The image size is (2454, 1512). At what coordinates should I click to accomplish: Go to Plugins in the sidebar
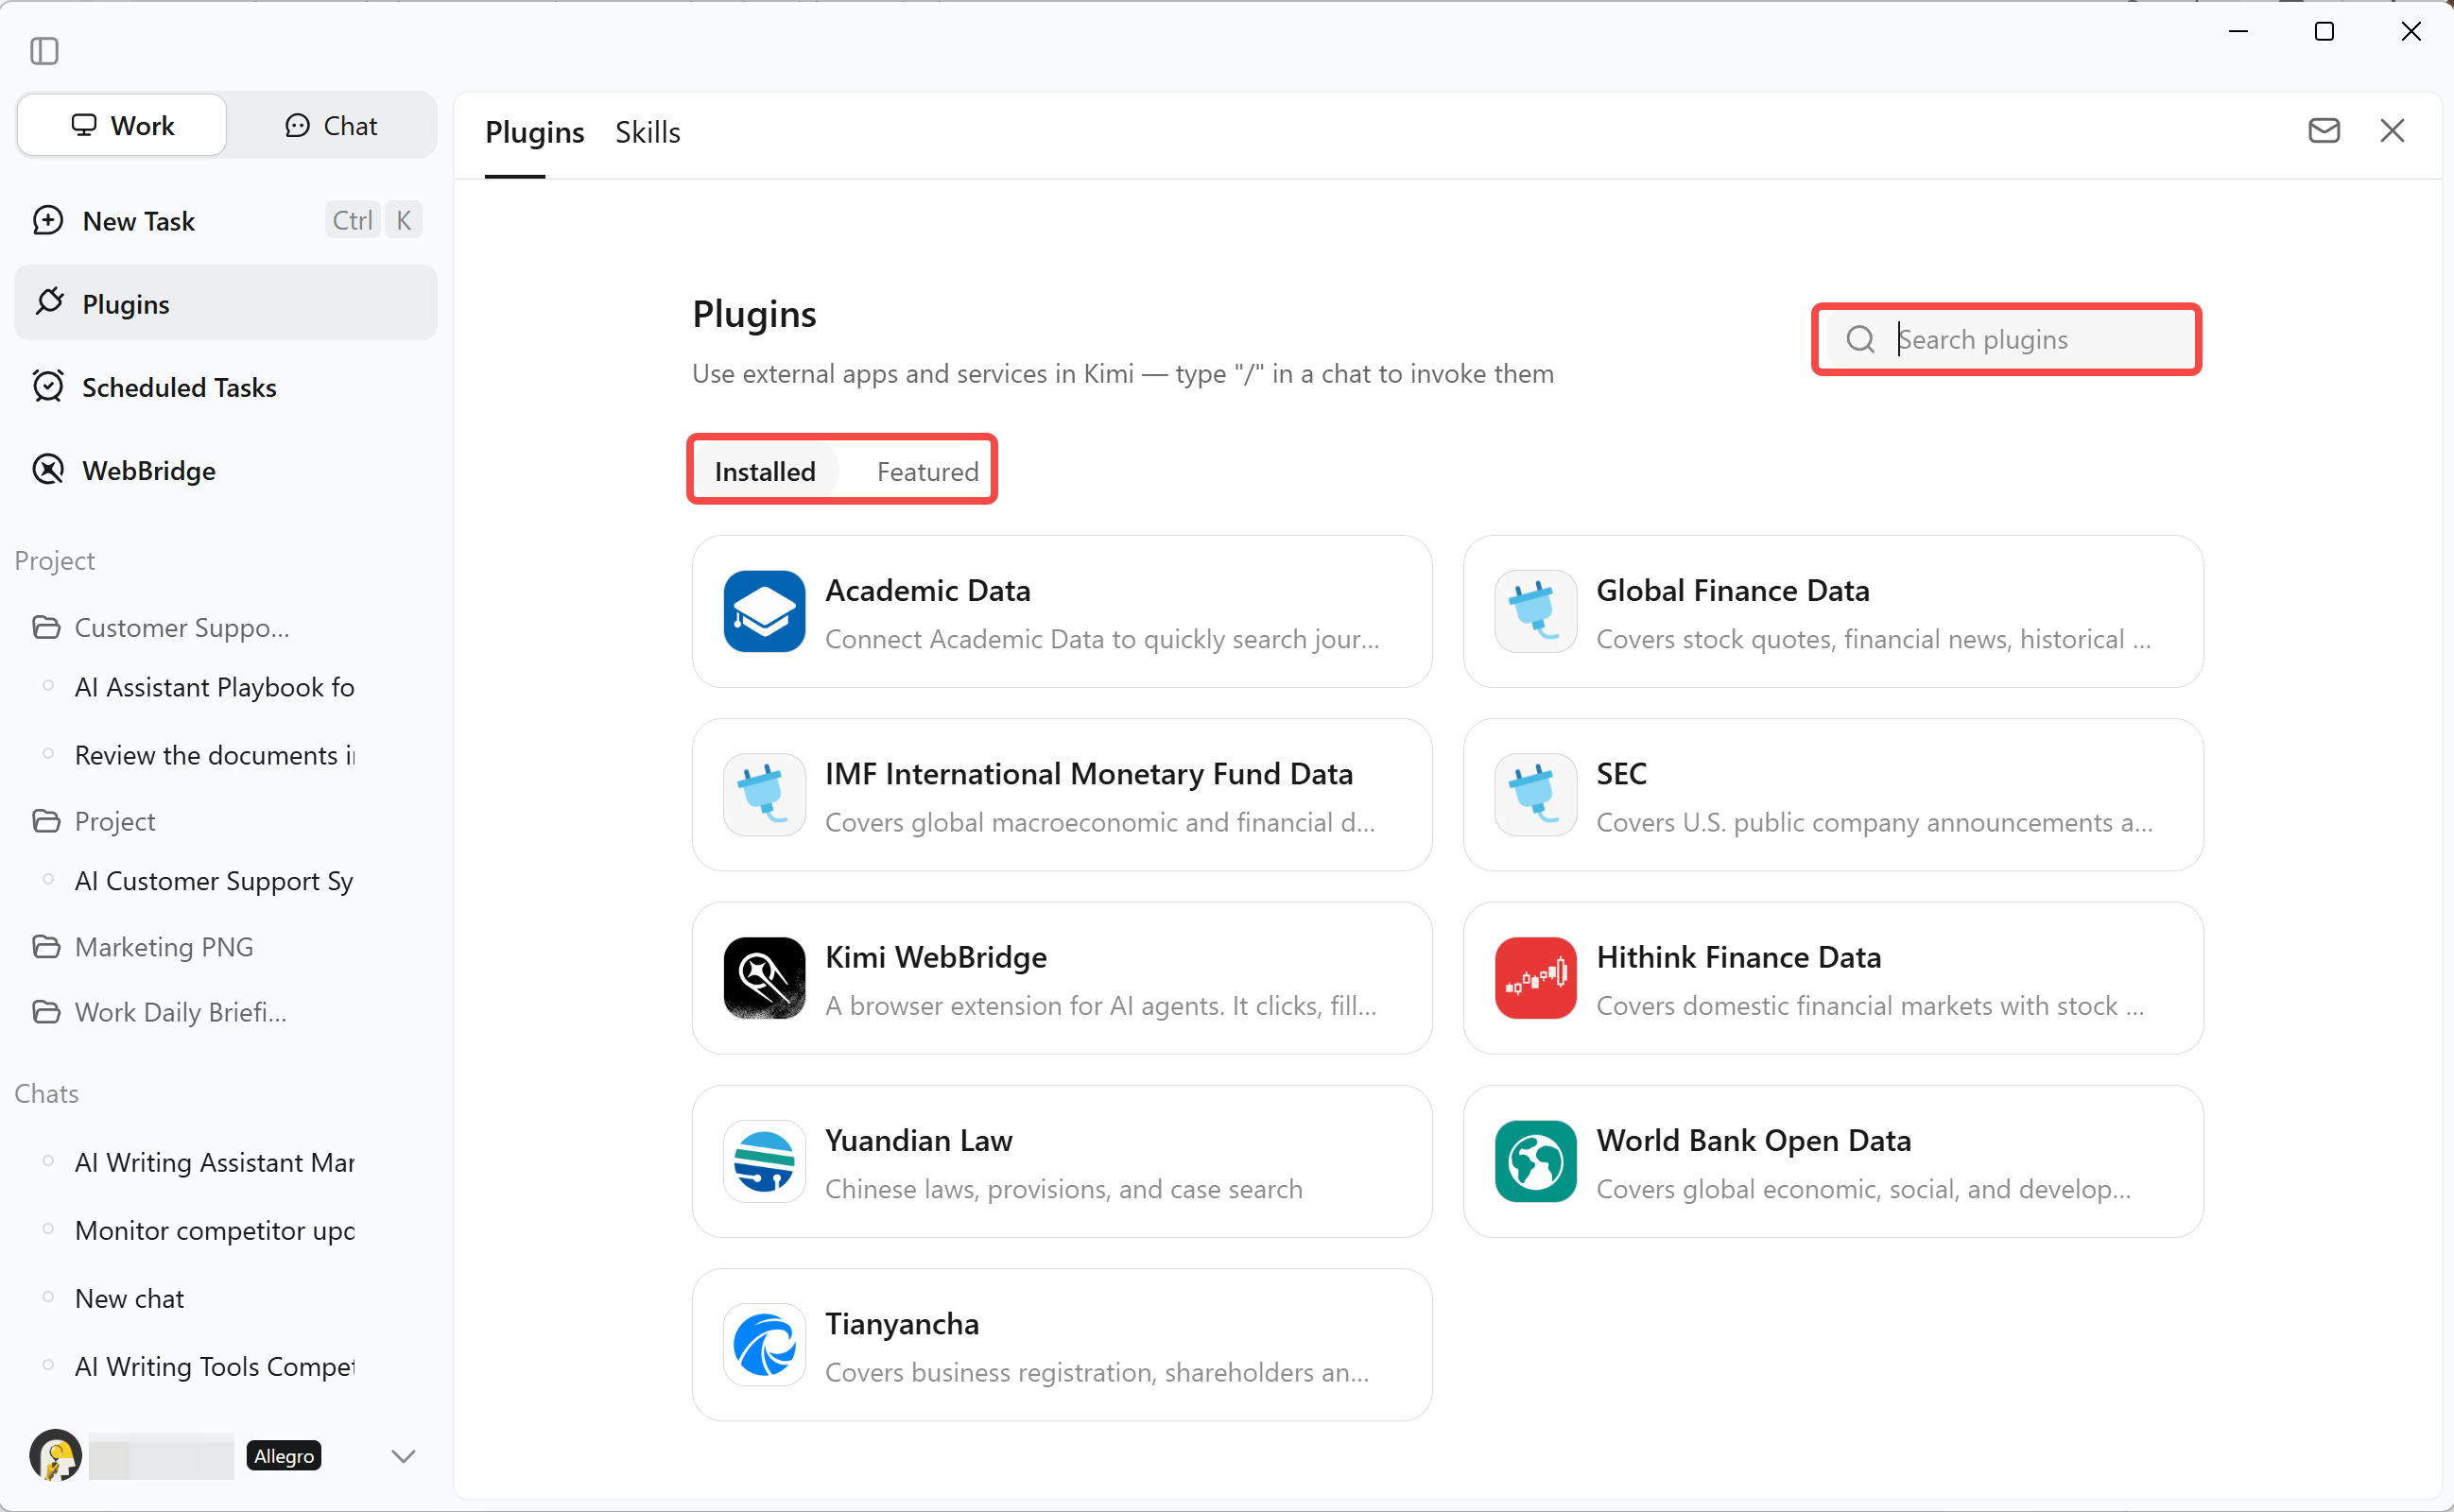coord(226,303)
